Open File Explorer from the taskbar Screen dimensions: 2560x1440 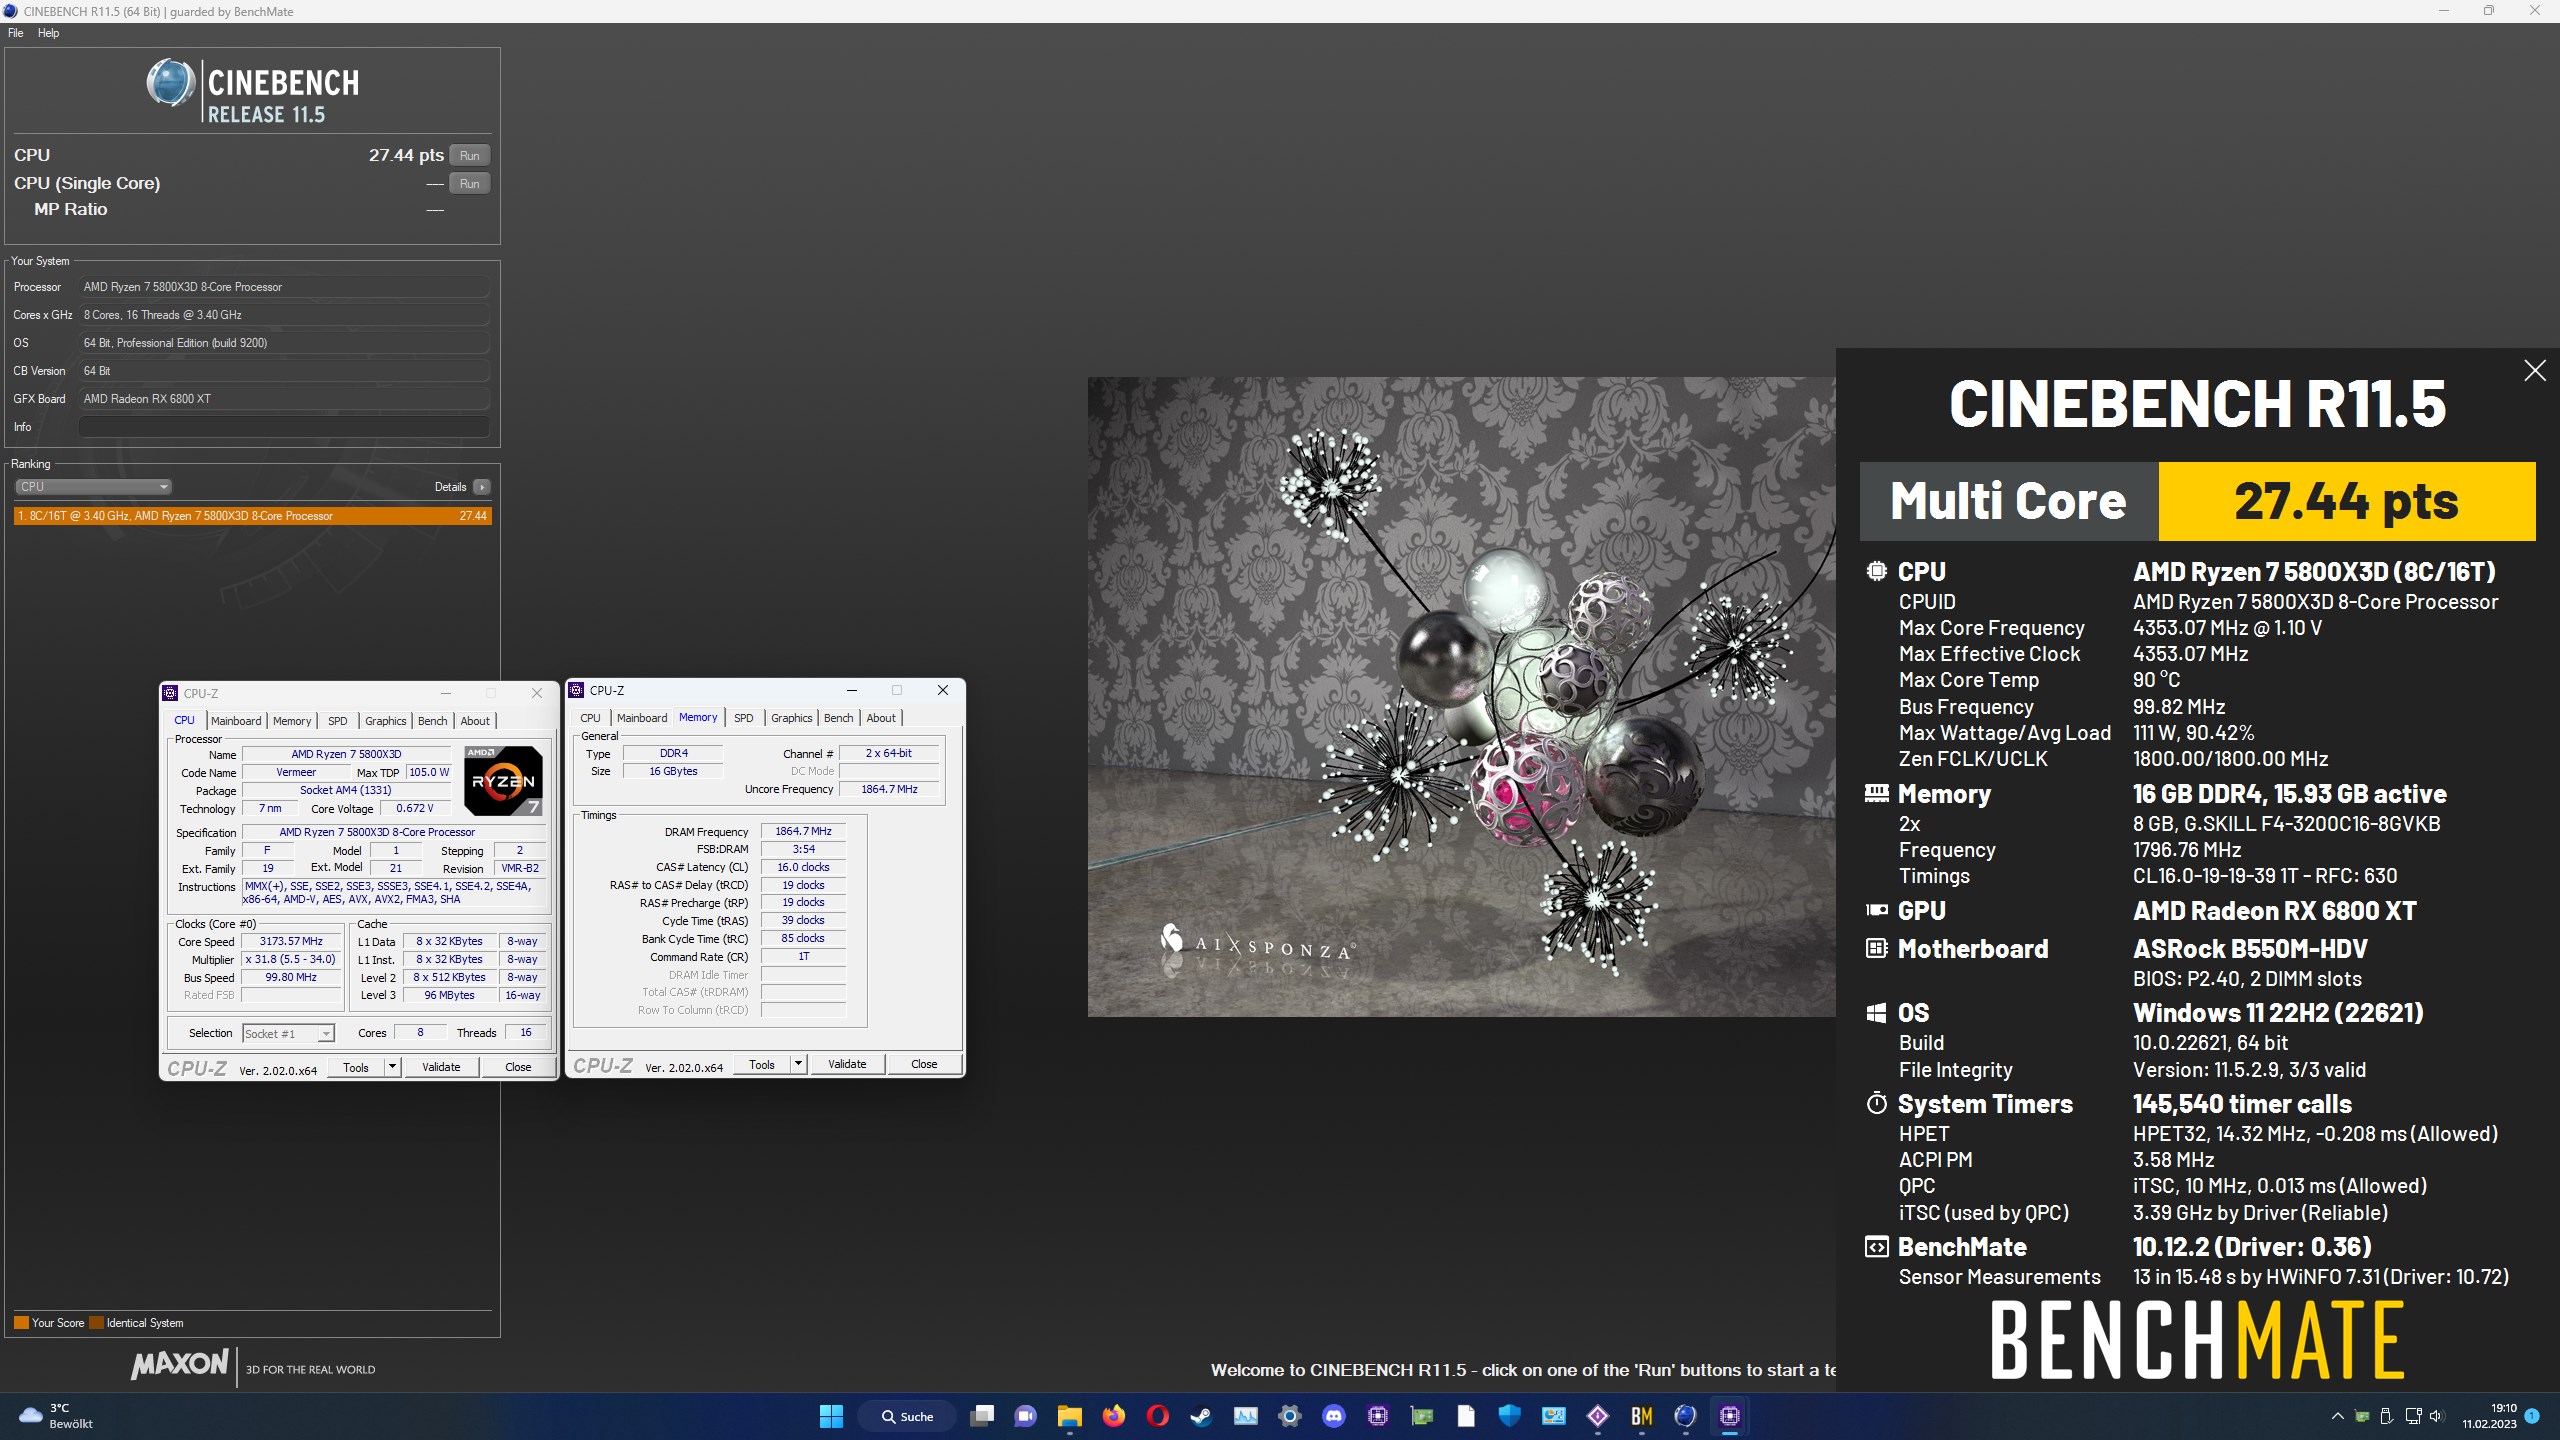[1070, 1416]
